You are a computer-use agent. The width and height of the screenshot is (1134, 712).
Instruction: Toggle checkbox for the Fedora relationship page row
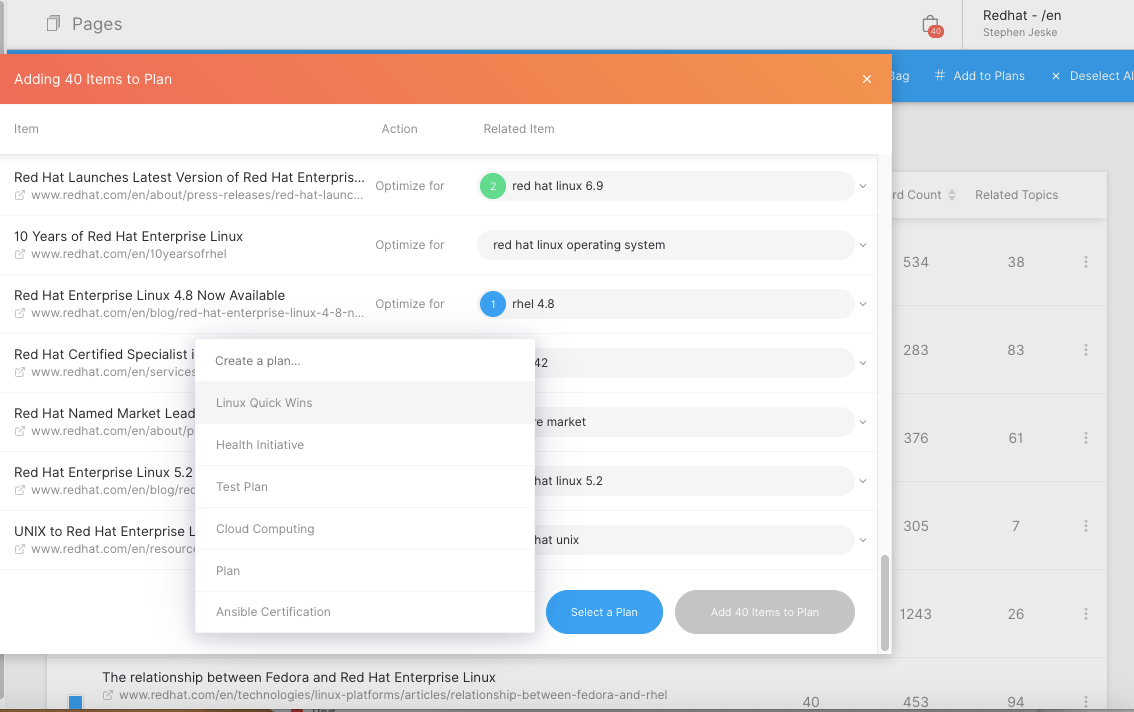click(x=75, y=702)
